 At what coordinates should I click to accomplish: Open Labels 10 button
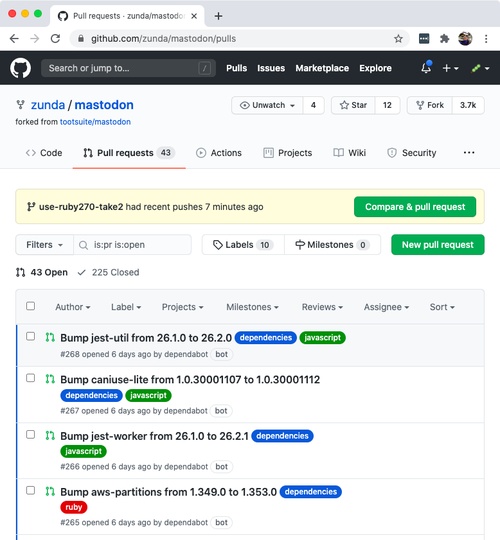[243, 245]
